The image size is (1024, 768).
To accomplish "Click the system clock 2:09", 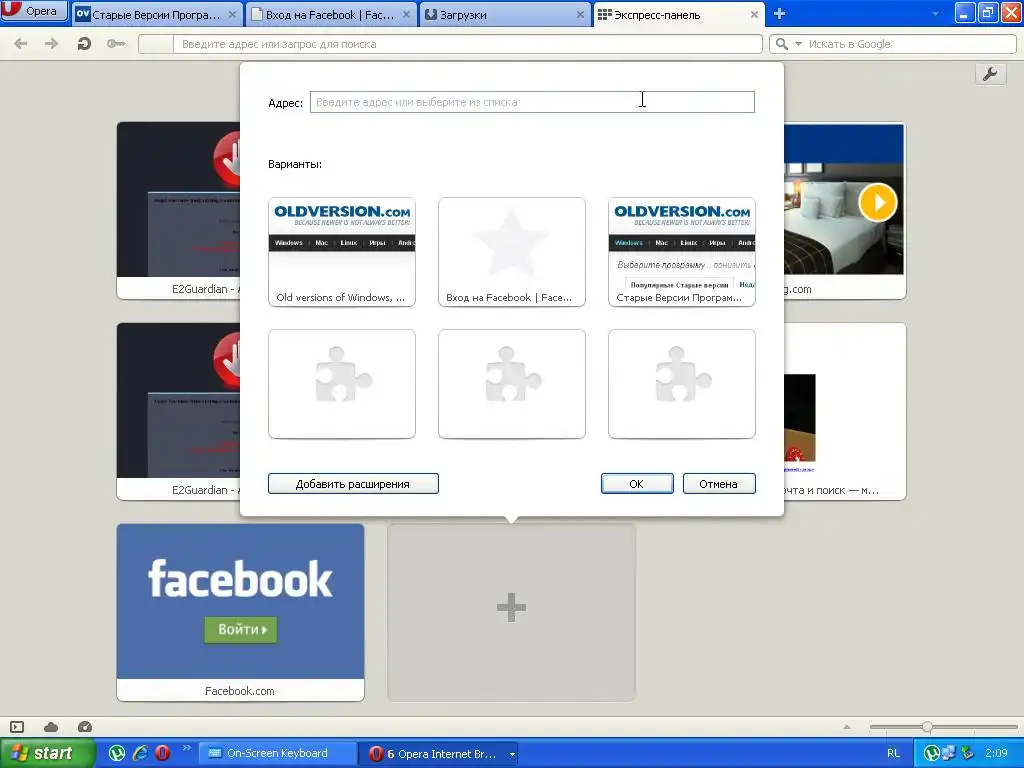I will [x=997, y=754].
